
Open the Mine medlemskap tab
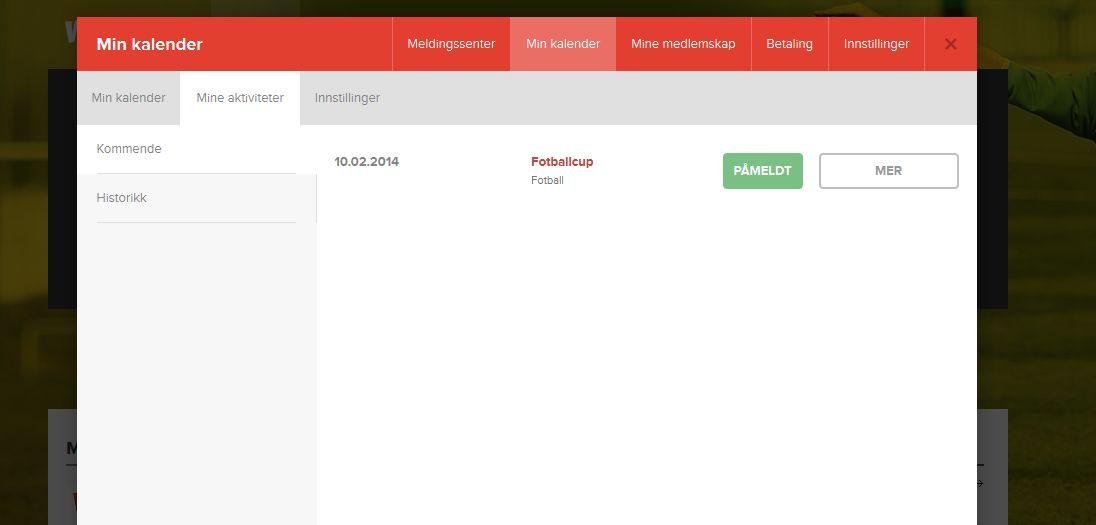pos(683,44)
